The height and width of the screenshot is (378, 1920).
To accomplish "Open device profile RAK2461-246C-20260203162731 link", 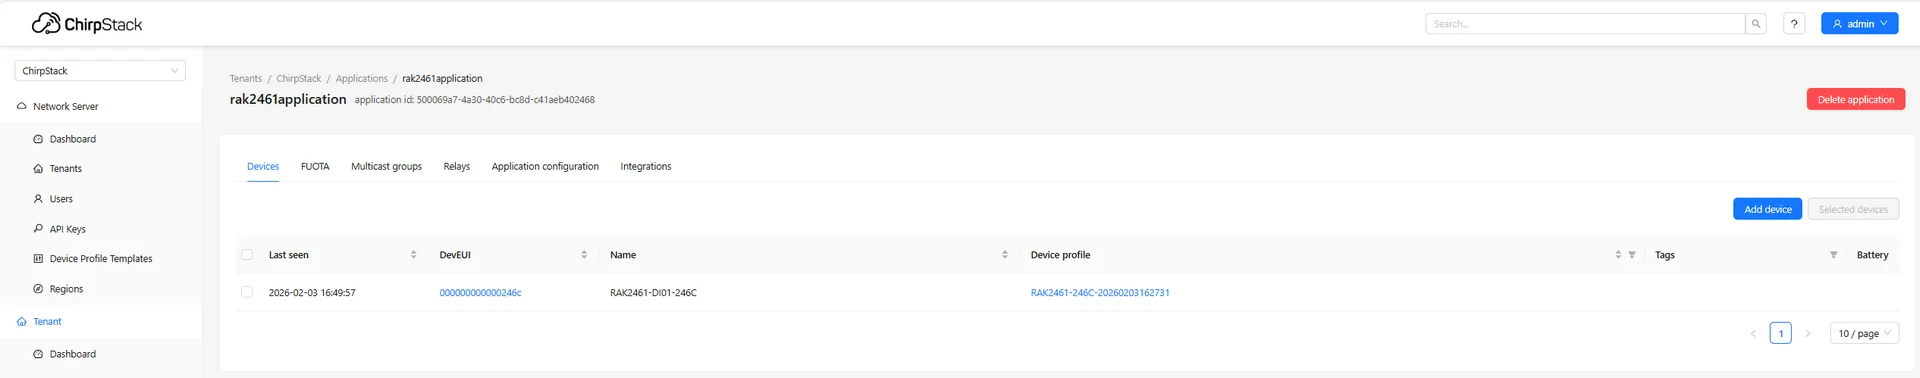I will click(x=1100, y=293).
